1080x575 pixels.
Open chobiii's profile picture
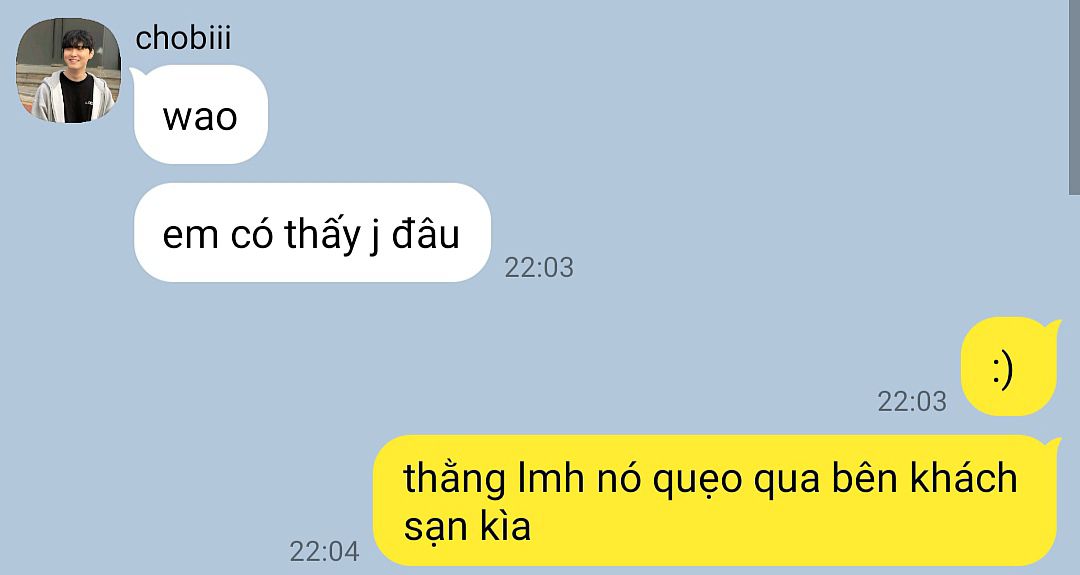68,71
